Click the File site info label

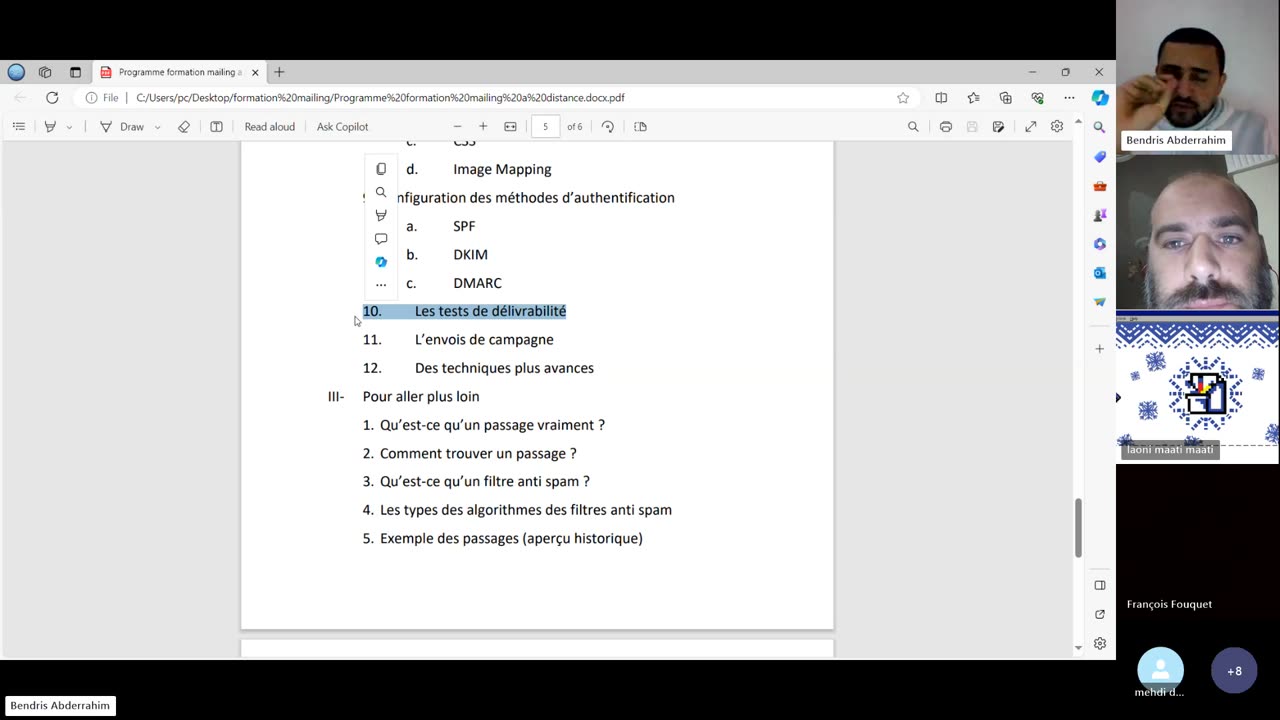click(x=102, y=98)
